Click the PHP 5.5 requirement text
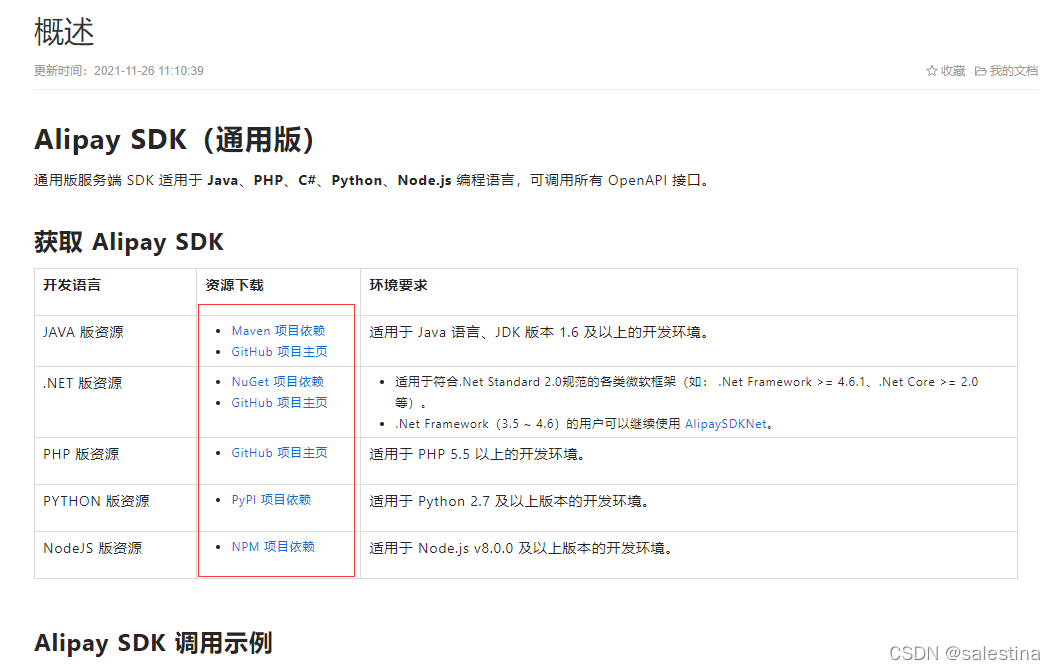The height and width of the screenshot is (670, 1055). tap(477, 455)
